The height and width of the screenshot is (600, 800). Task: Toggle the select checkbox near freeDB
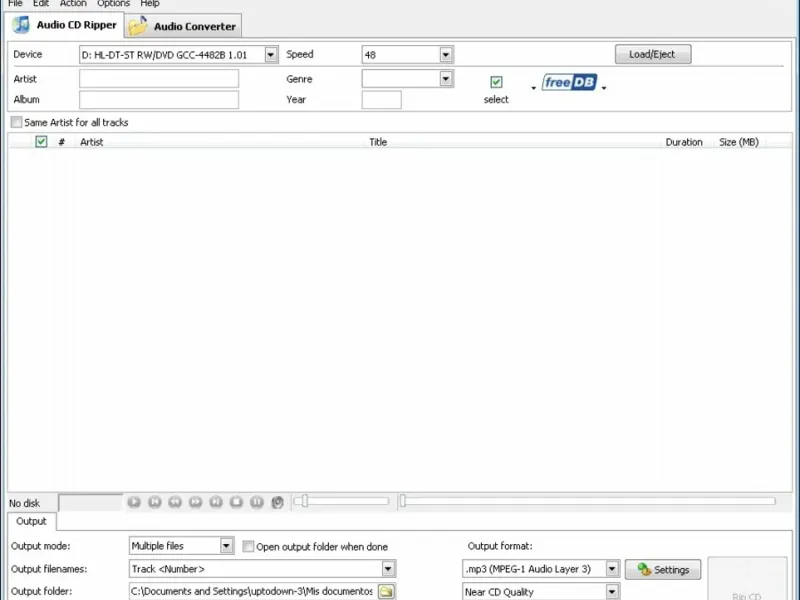click(496, 82)
